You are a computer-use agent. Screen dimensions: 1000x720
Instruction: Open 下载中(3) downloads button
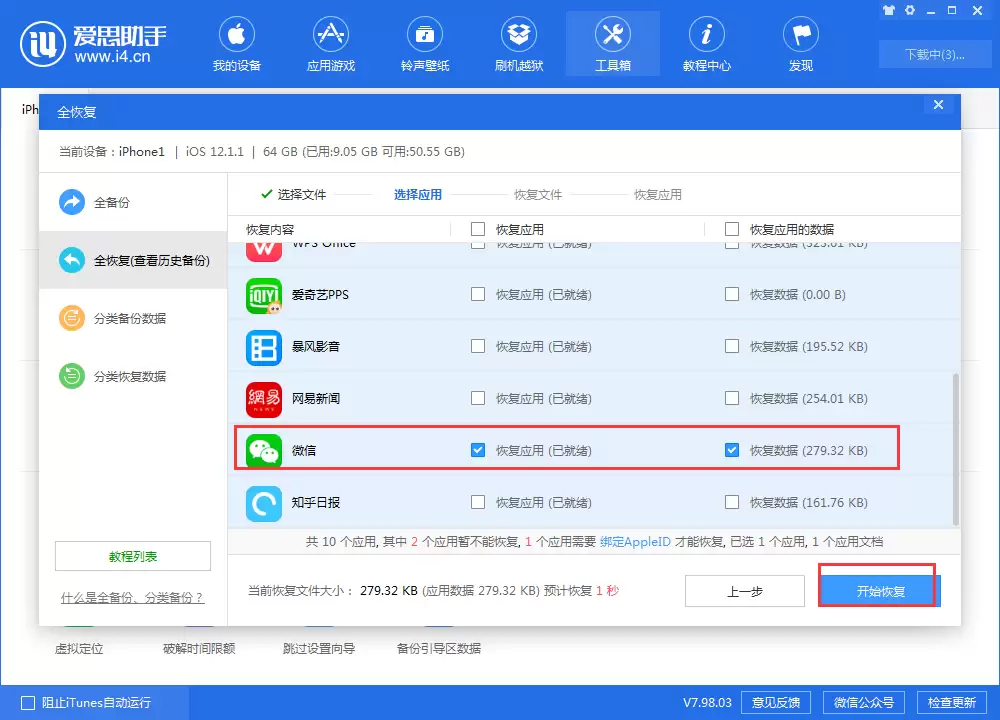[x=934, y=54]
